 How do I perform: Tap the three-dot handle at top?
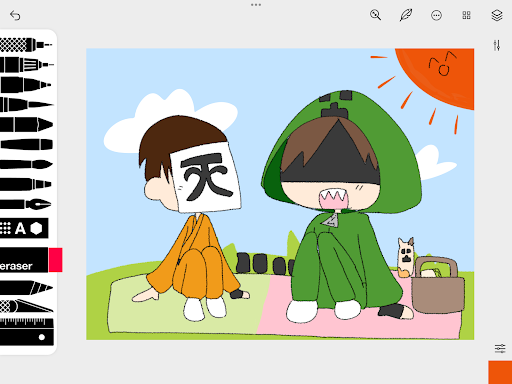(x=256, y=5)
